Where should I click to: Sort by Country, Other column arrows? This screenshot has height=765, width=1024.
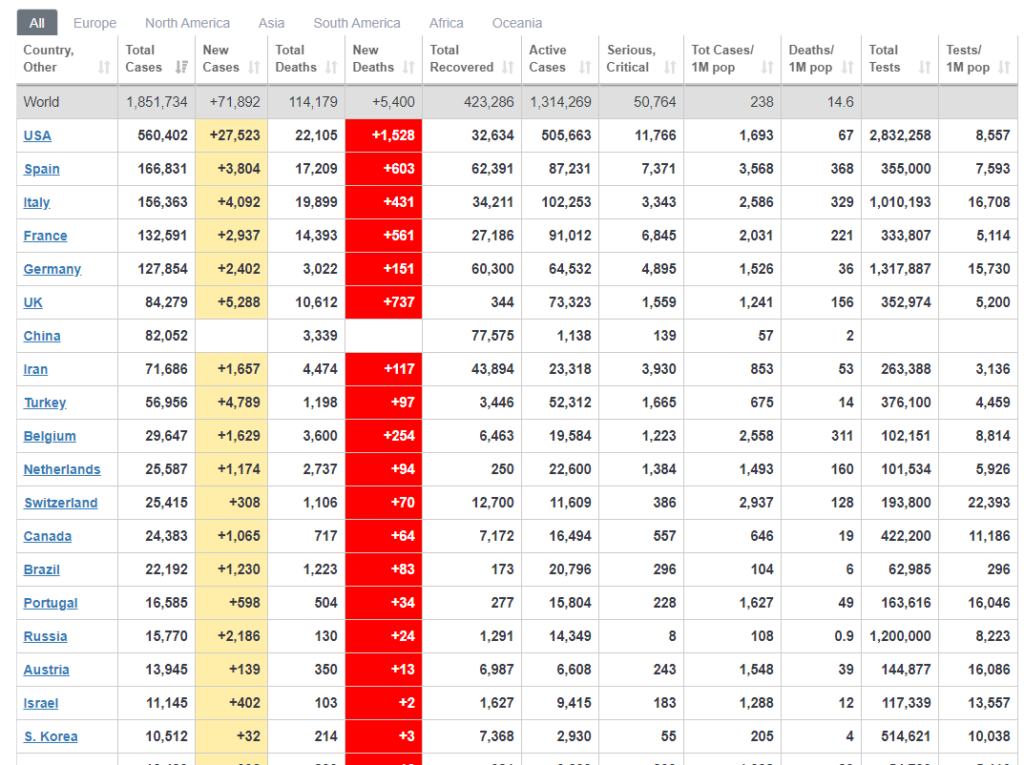(x=104, y=67)
